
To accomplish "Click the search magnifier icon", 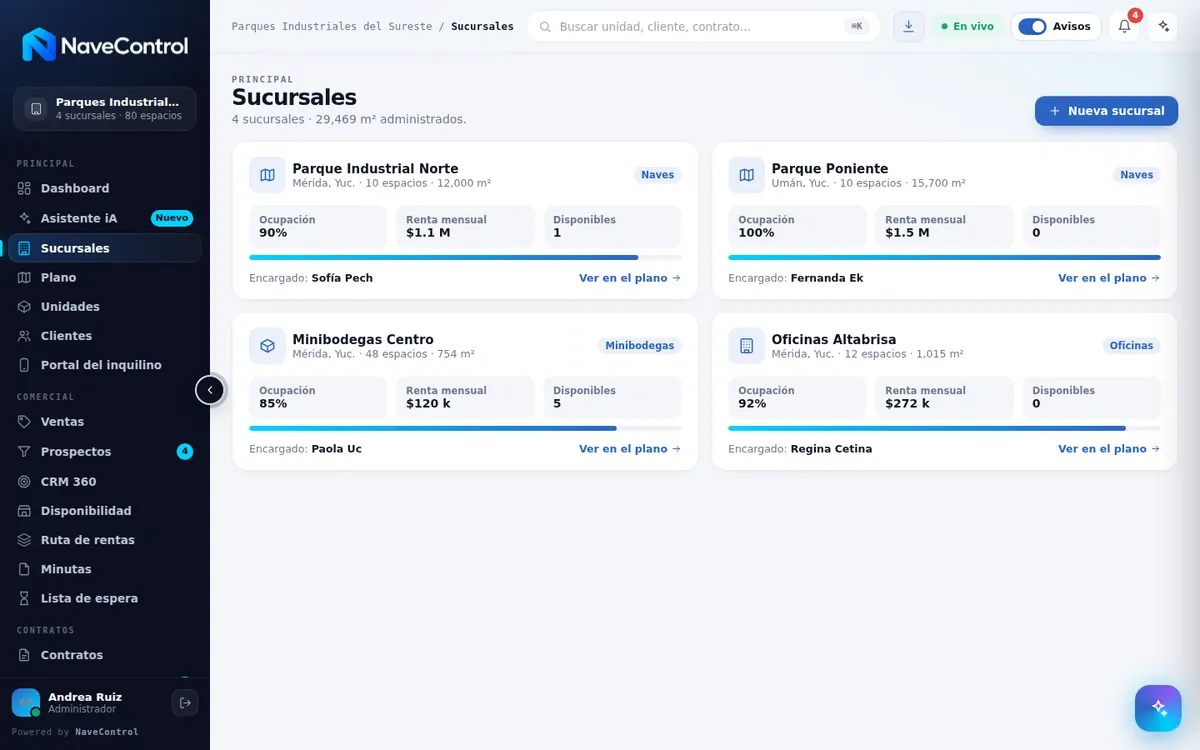I will click(545, 26).
